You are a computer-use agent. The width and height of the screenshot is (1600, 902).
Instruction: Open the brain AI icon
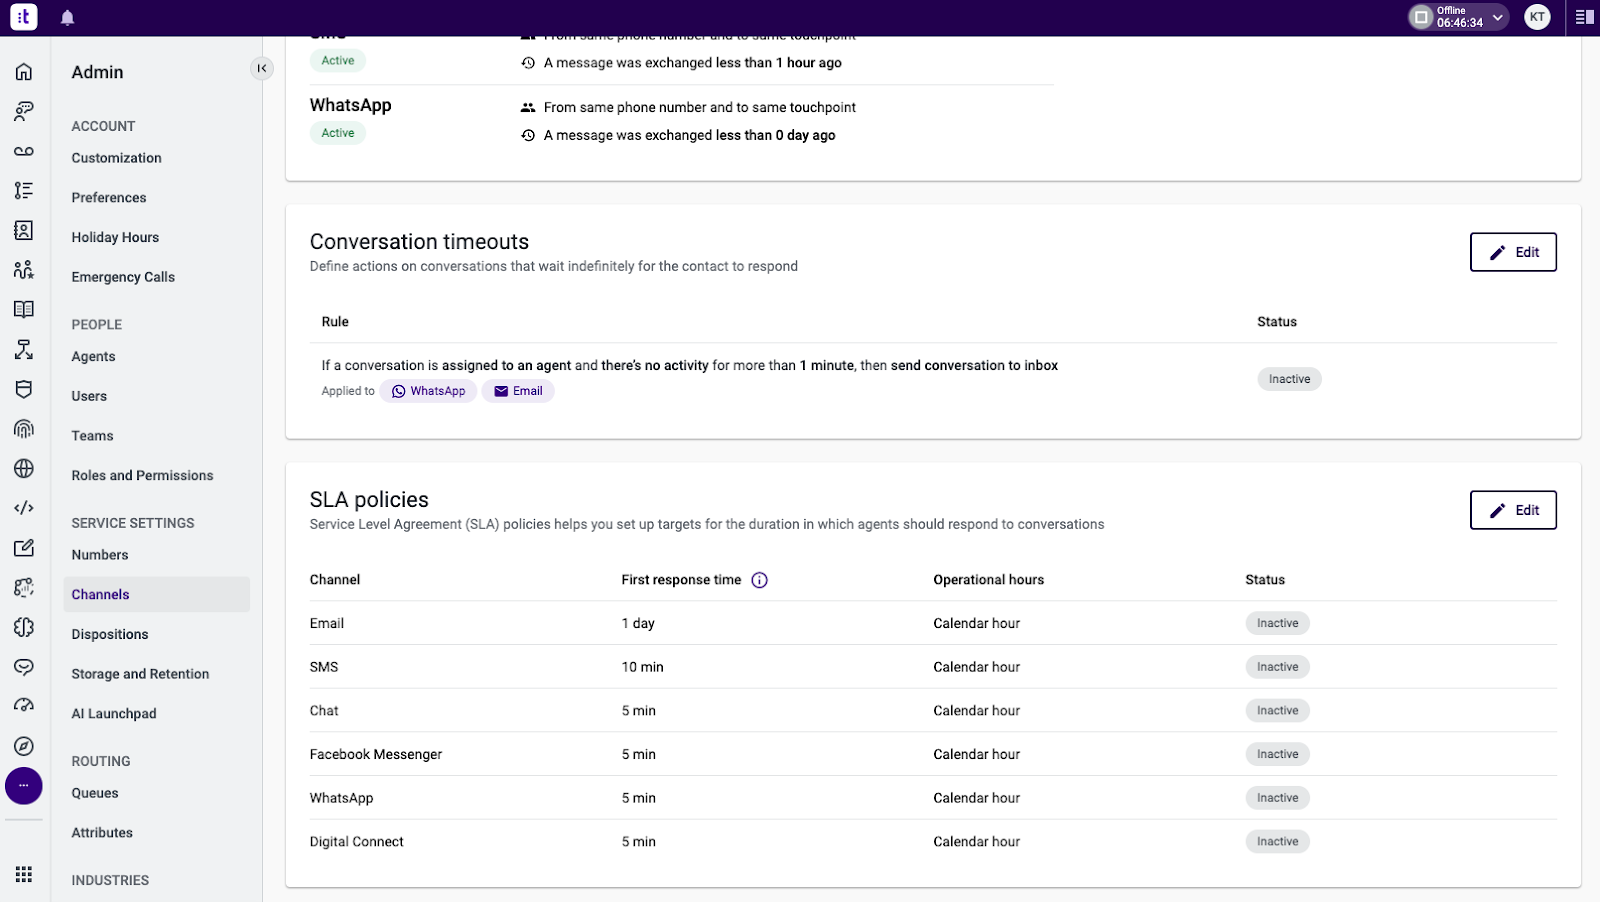click(24, 627)
